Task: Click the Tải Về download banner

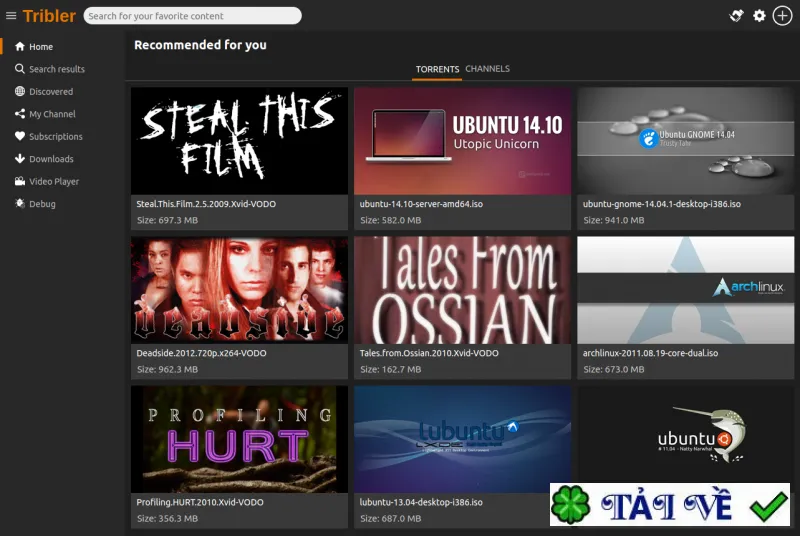Action: pyautogui.click(x=670, y=505)
